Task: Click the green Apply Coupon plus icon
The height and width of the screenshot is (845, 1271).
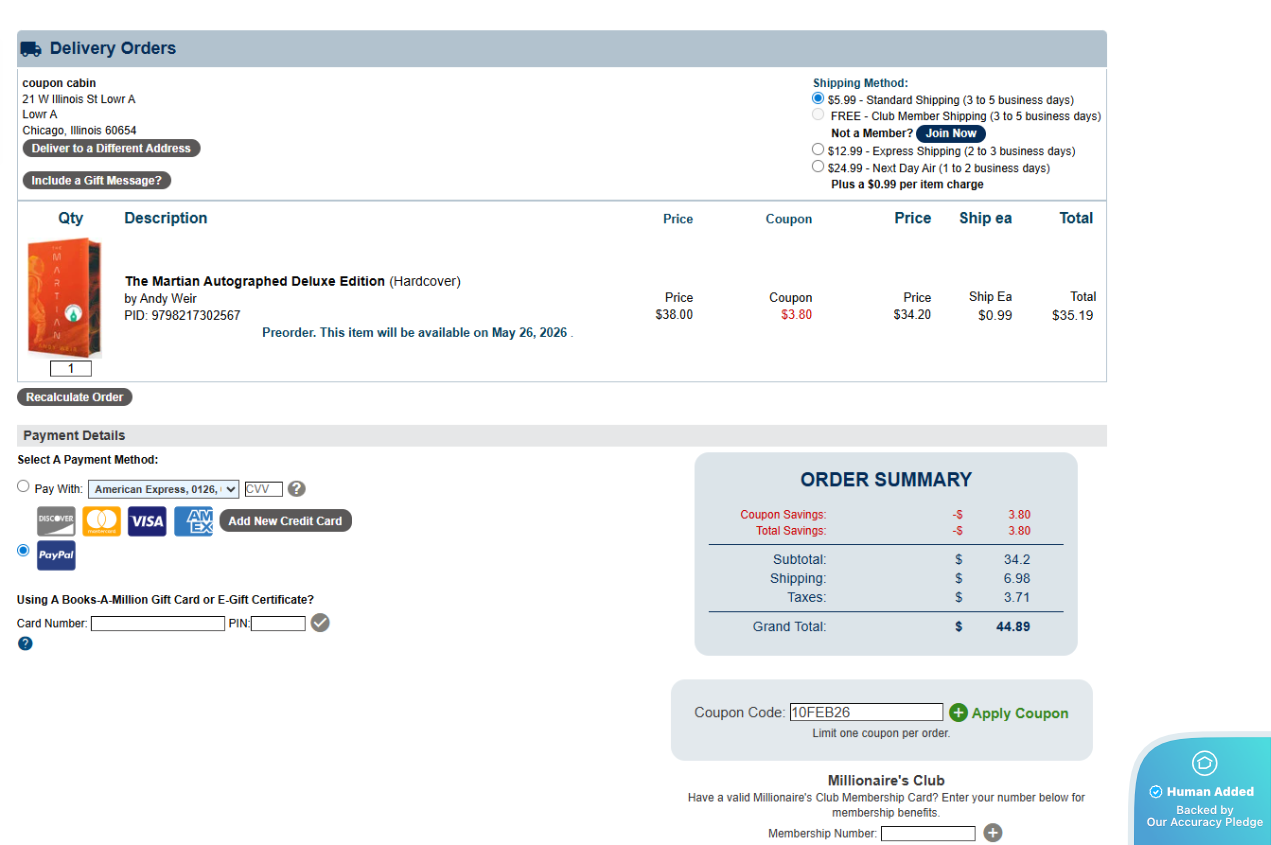Action: pyautogui.click(x=958, y=713)
